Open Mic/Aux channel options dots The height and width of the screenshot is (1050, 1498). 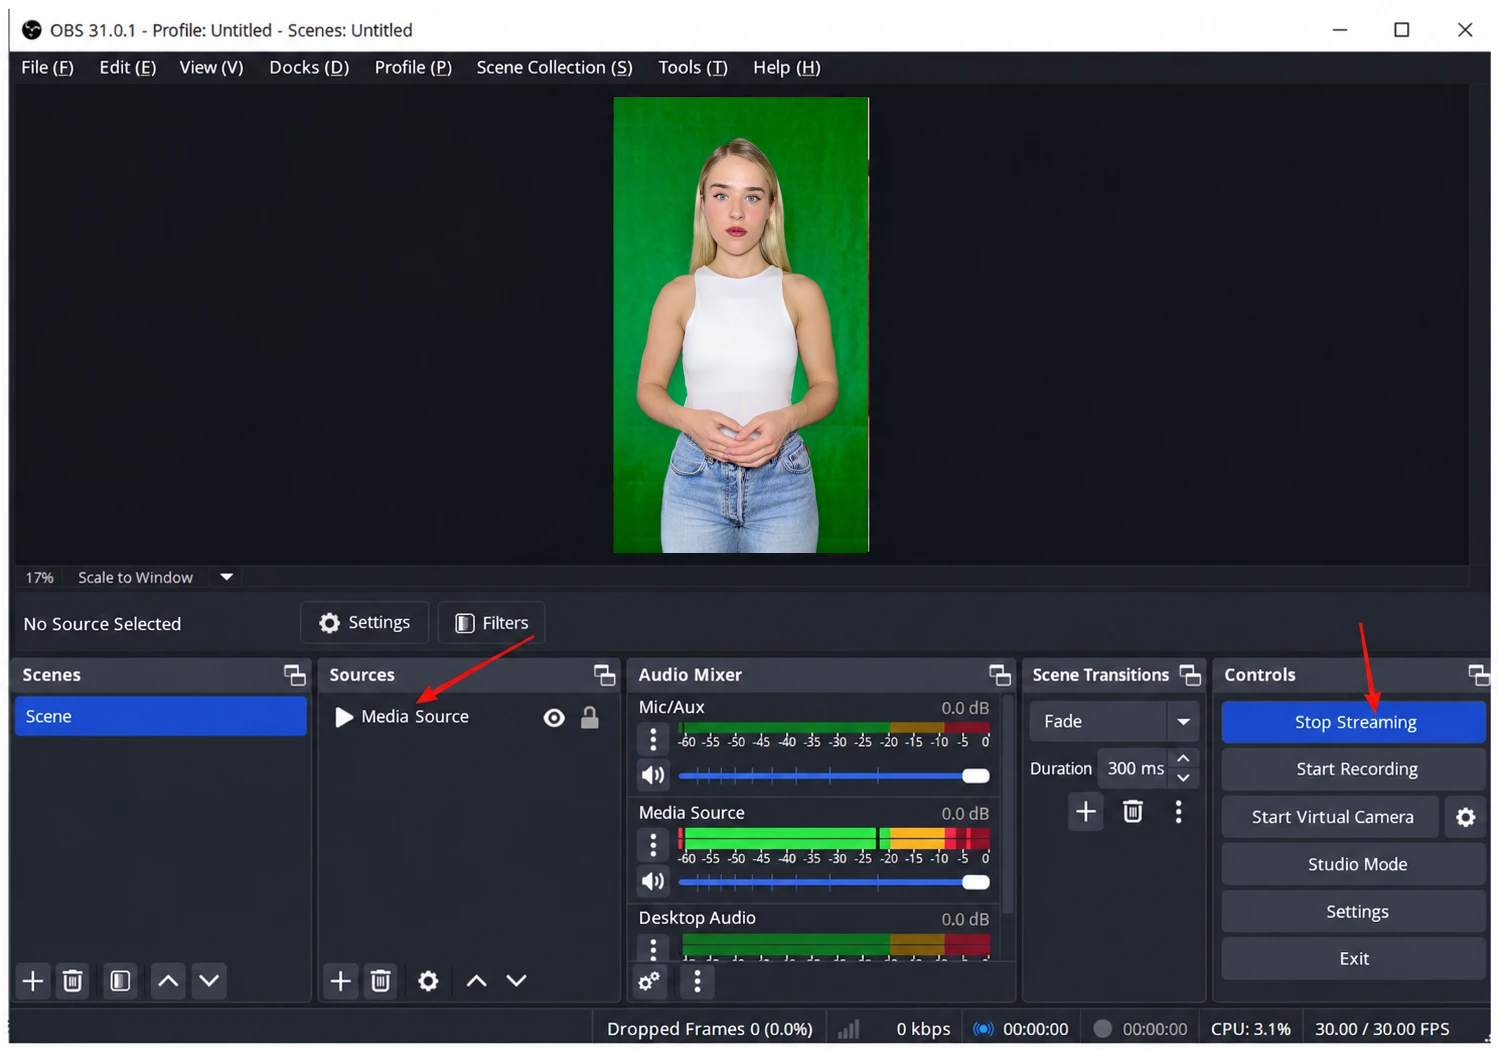tap(653, 740)
